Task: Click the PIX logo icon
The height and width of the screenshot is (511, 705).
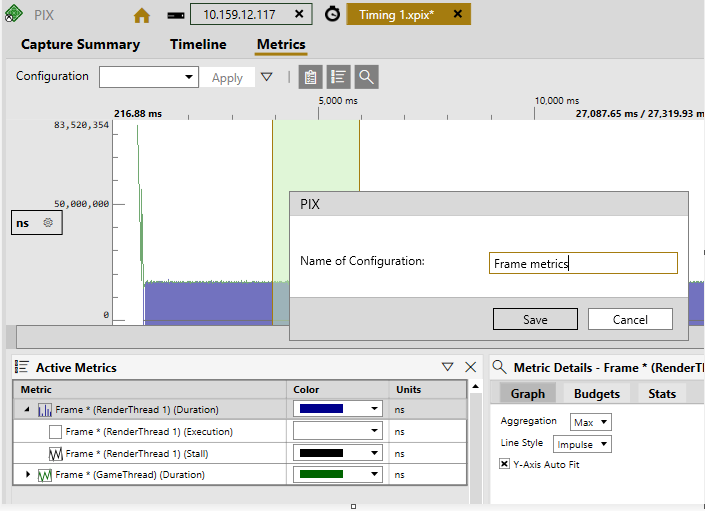Action: click(13, 13)
